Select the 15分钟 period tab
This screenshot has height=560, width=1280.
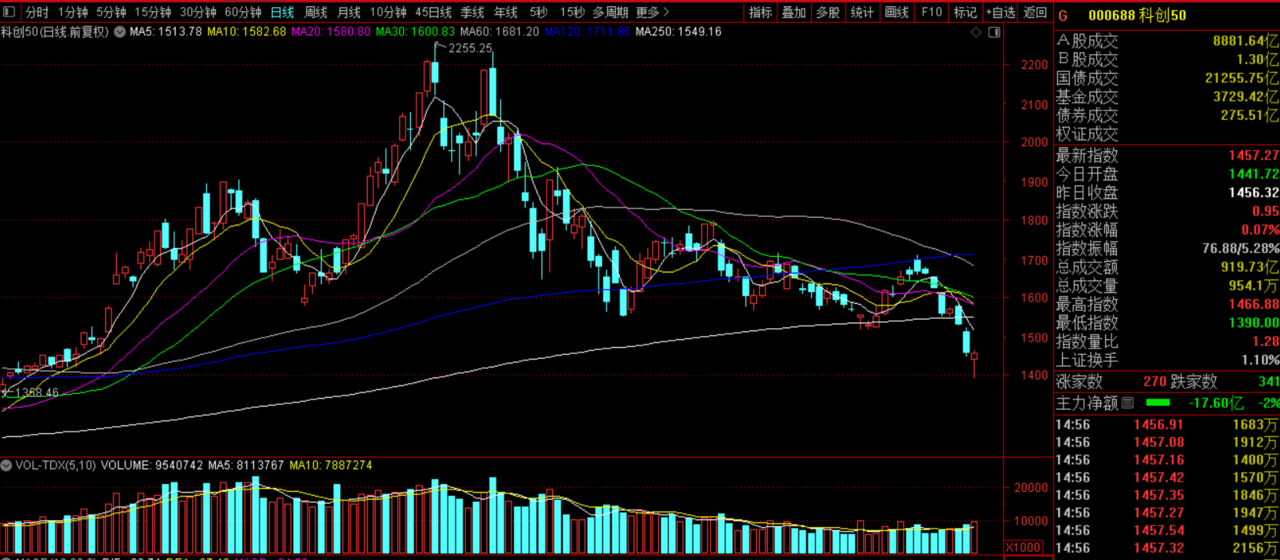click(153, 13)
